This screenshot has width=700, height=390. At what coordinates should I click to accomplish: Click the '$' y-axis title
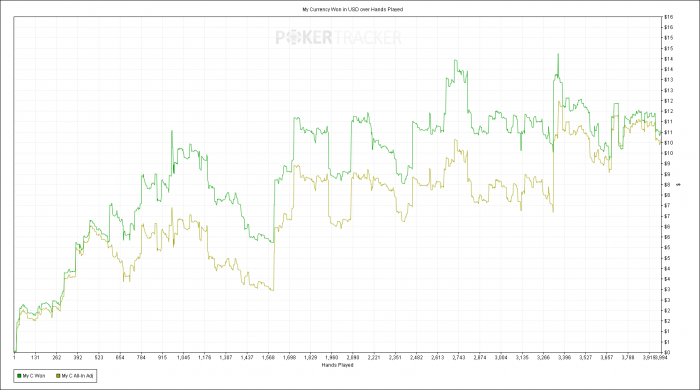coord(679,184)
